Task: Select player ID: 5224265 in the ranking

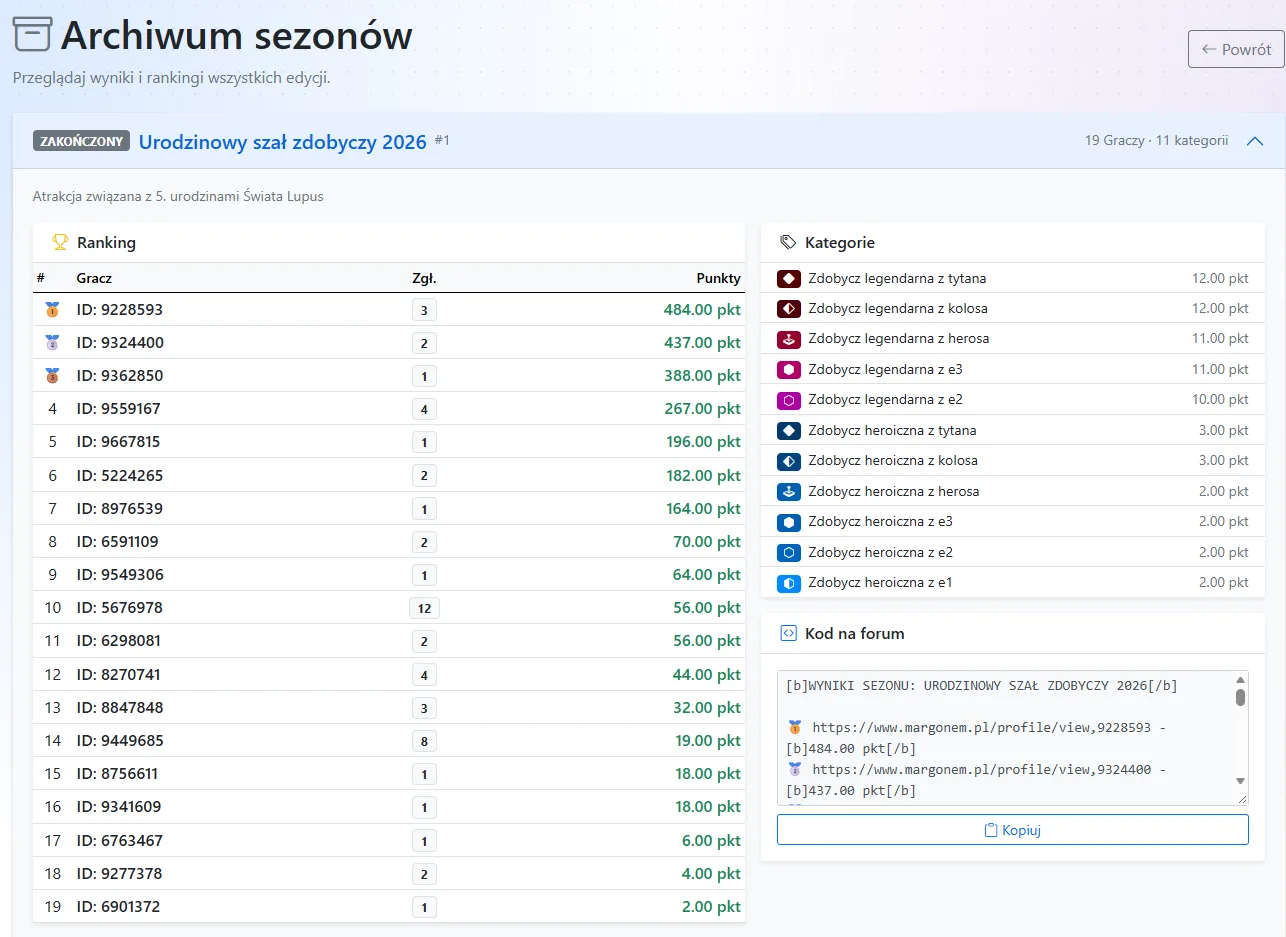Action: [x=120, y=475]
